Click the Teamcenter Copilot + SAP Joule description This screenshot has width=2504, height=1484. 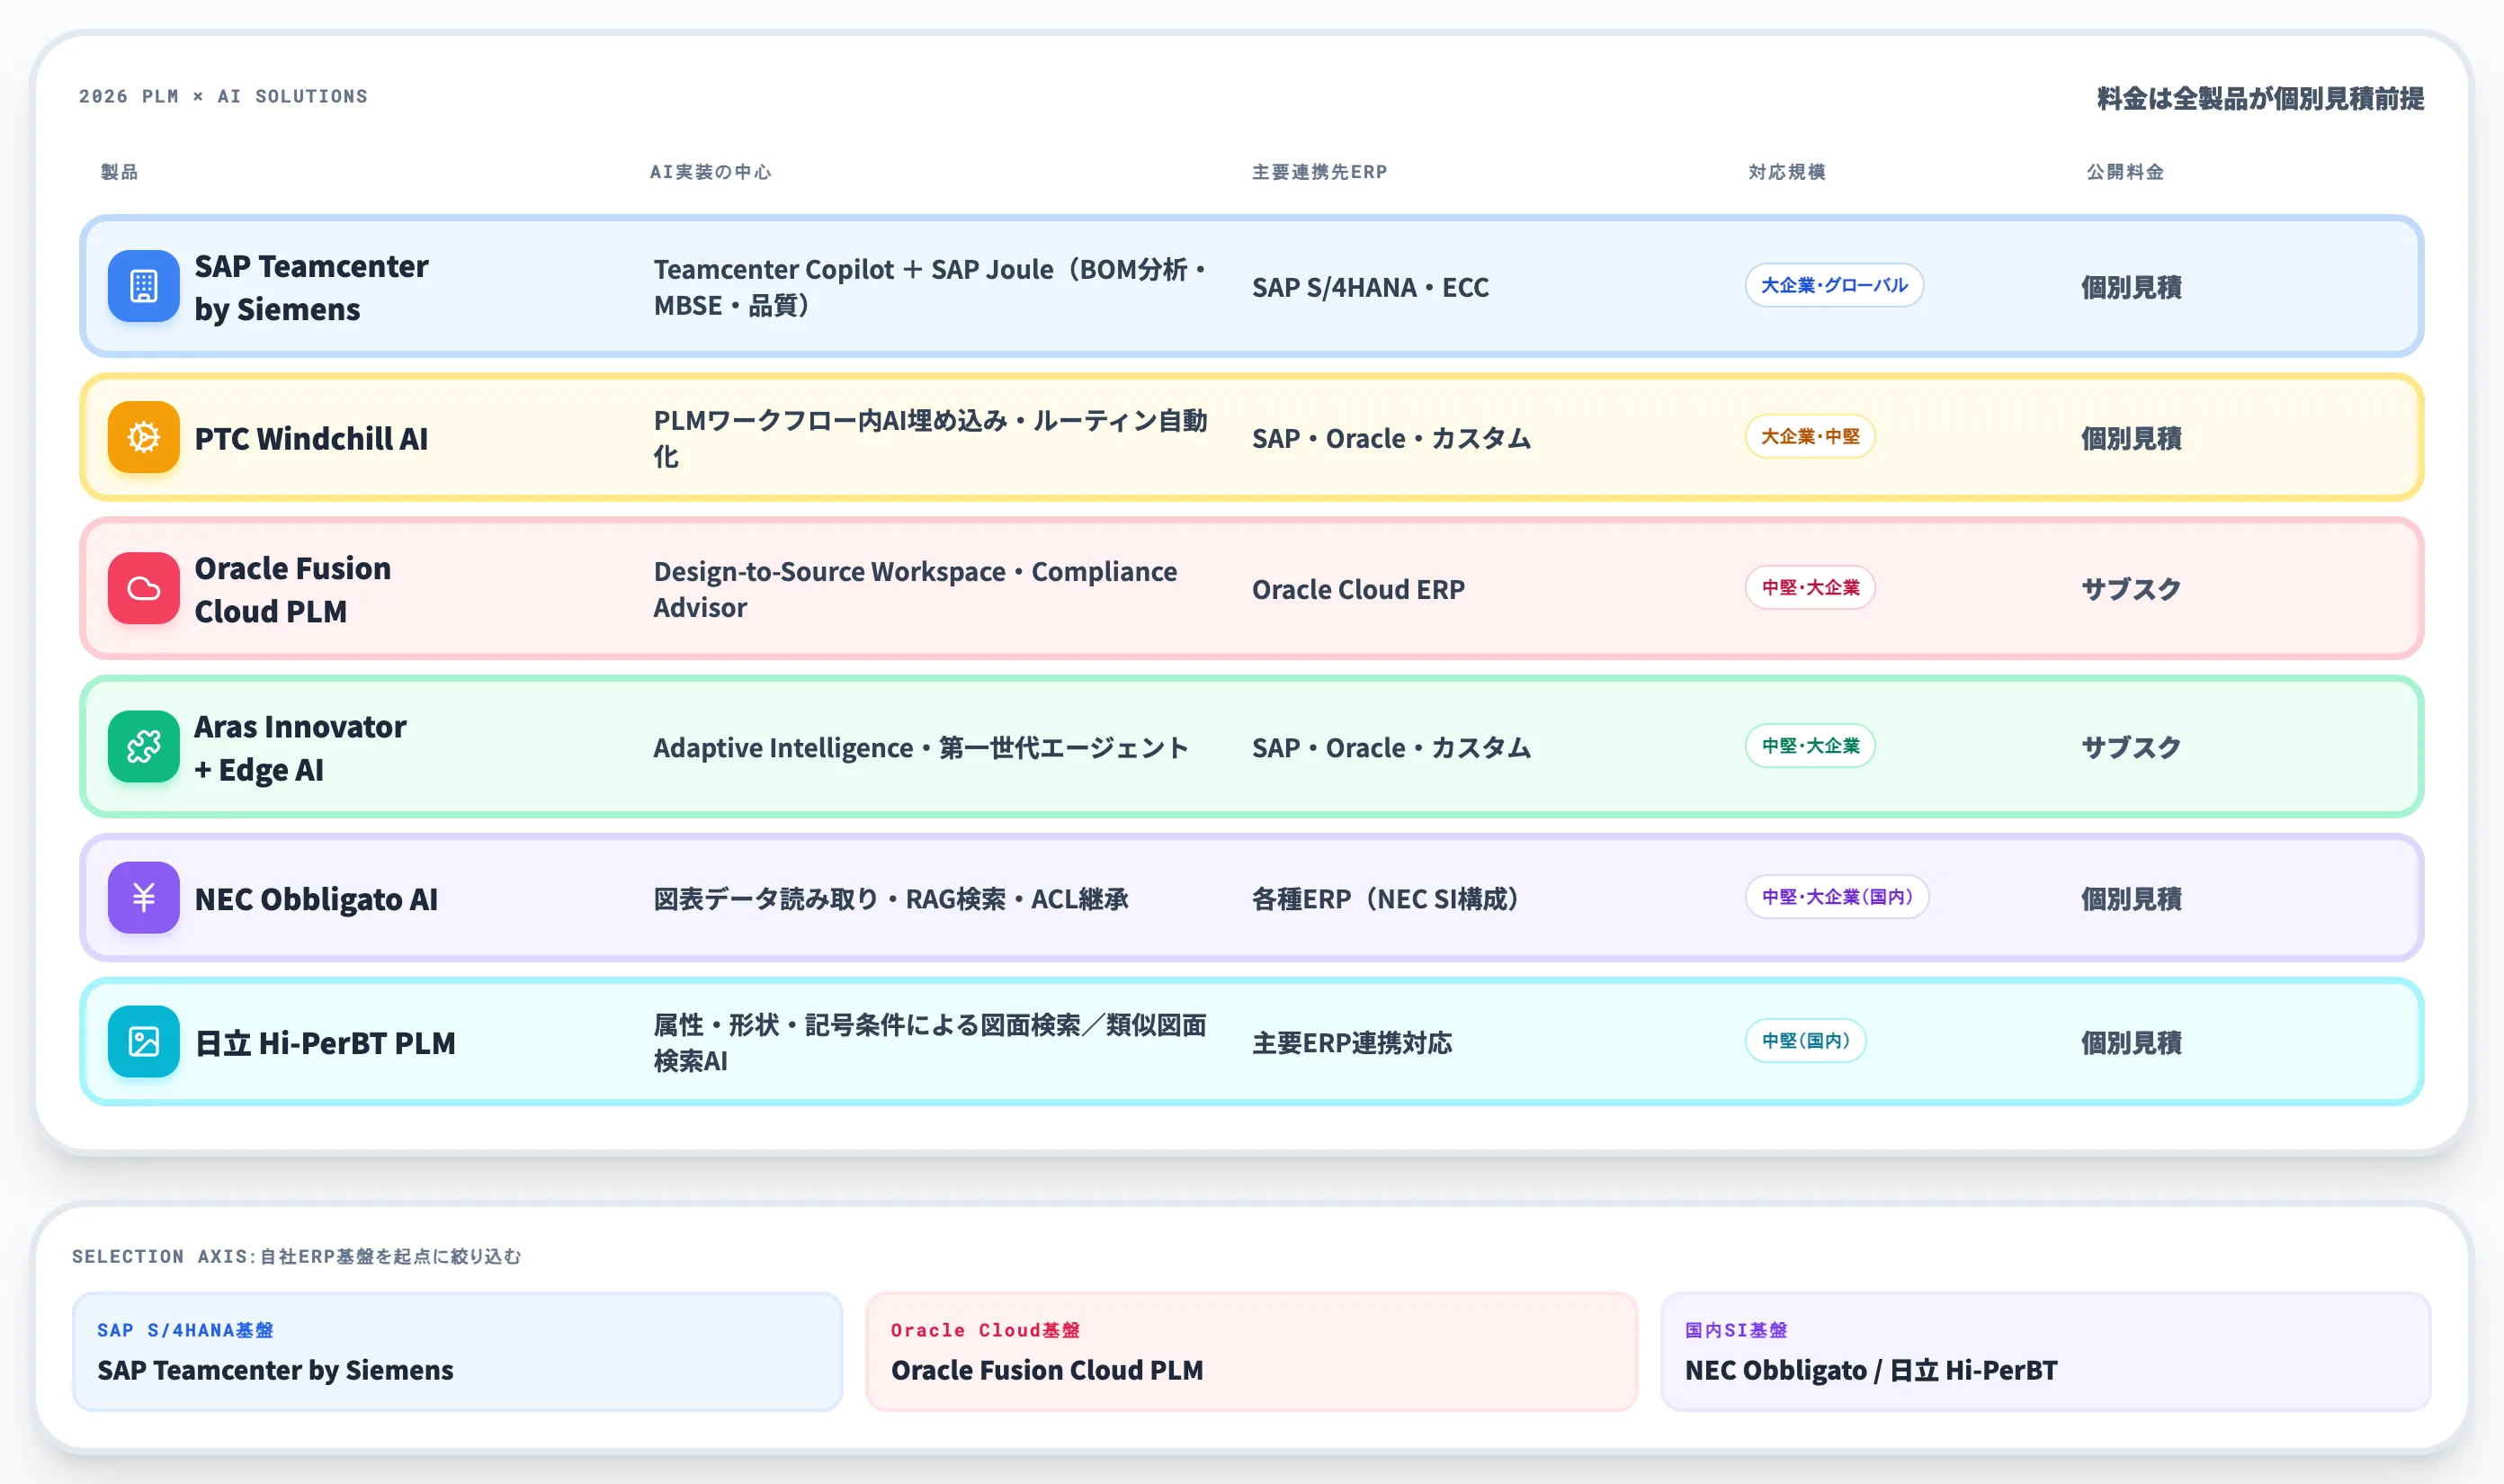[x=932, y=288]
